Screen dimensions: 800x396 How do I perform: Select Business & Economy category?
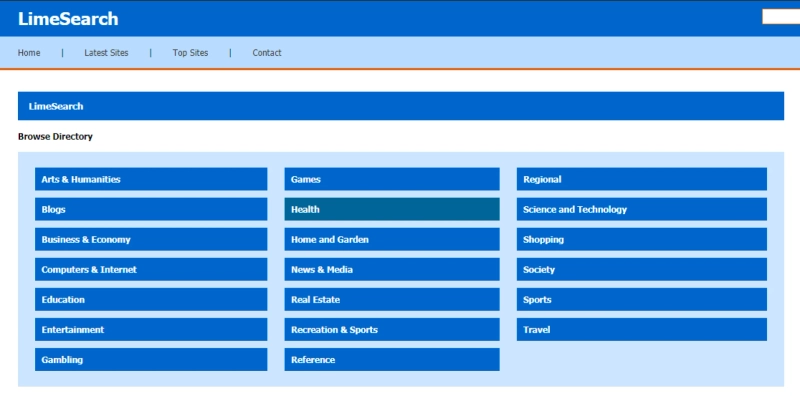click(x=151, y=239)
